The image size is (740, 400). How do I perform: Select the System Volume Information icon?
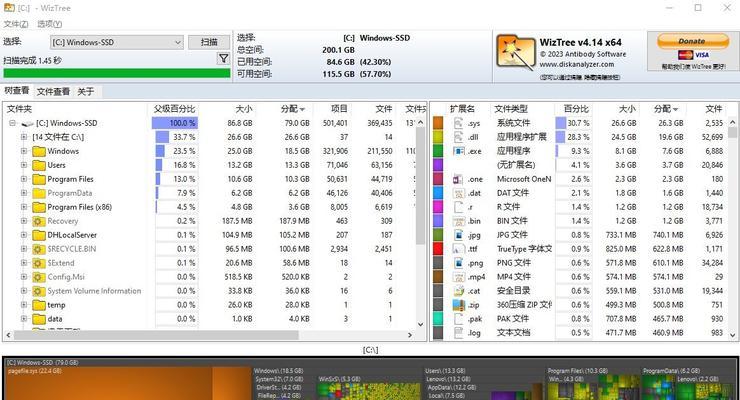(39, 291)
